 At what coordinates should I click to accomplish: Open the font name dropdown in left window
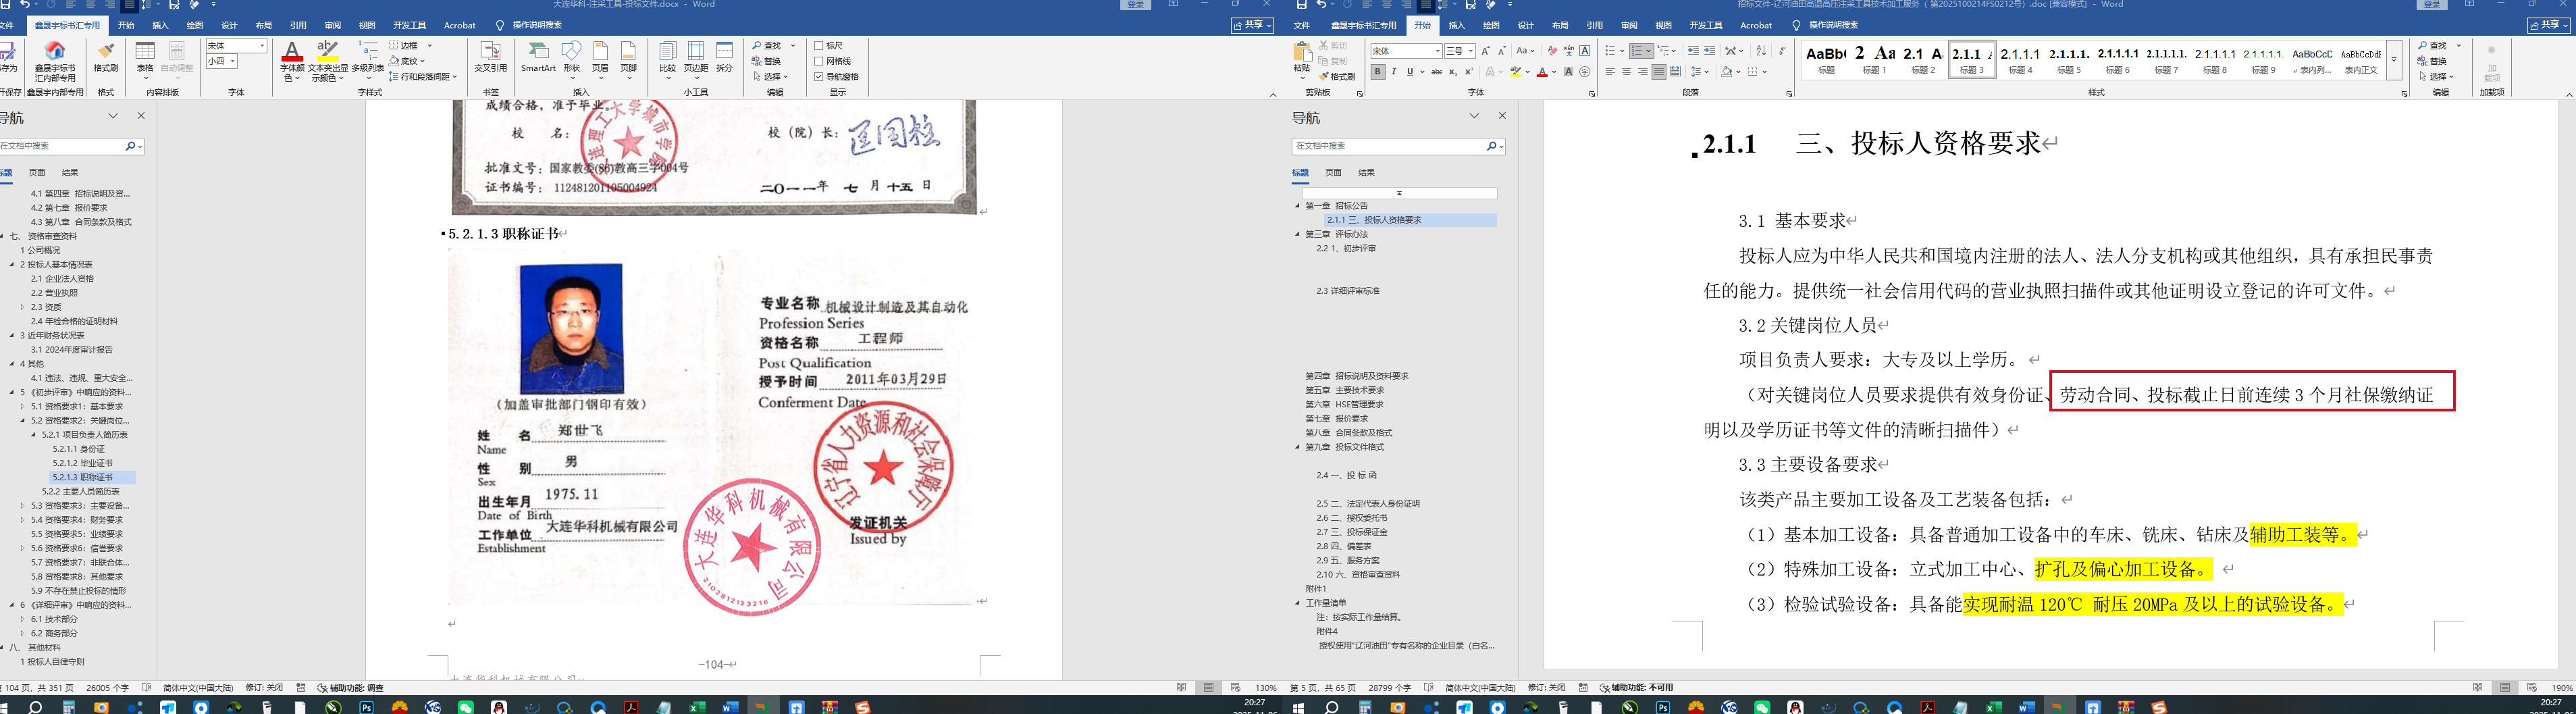(x=262, y=46)
